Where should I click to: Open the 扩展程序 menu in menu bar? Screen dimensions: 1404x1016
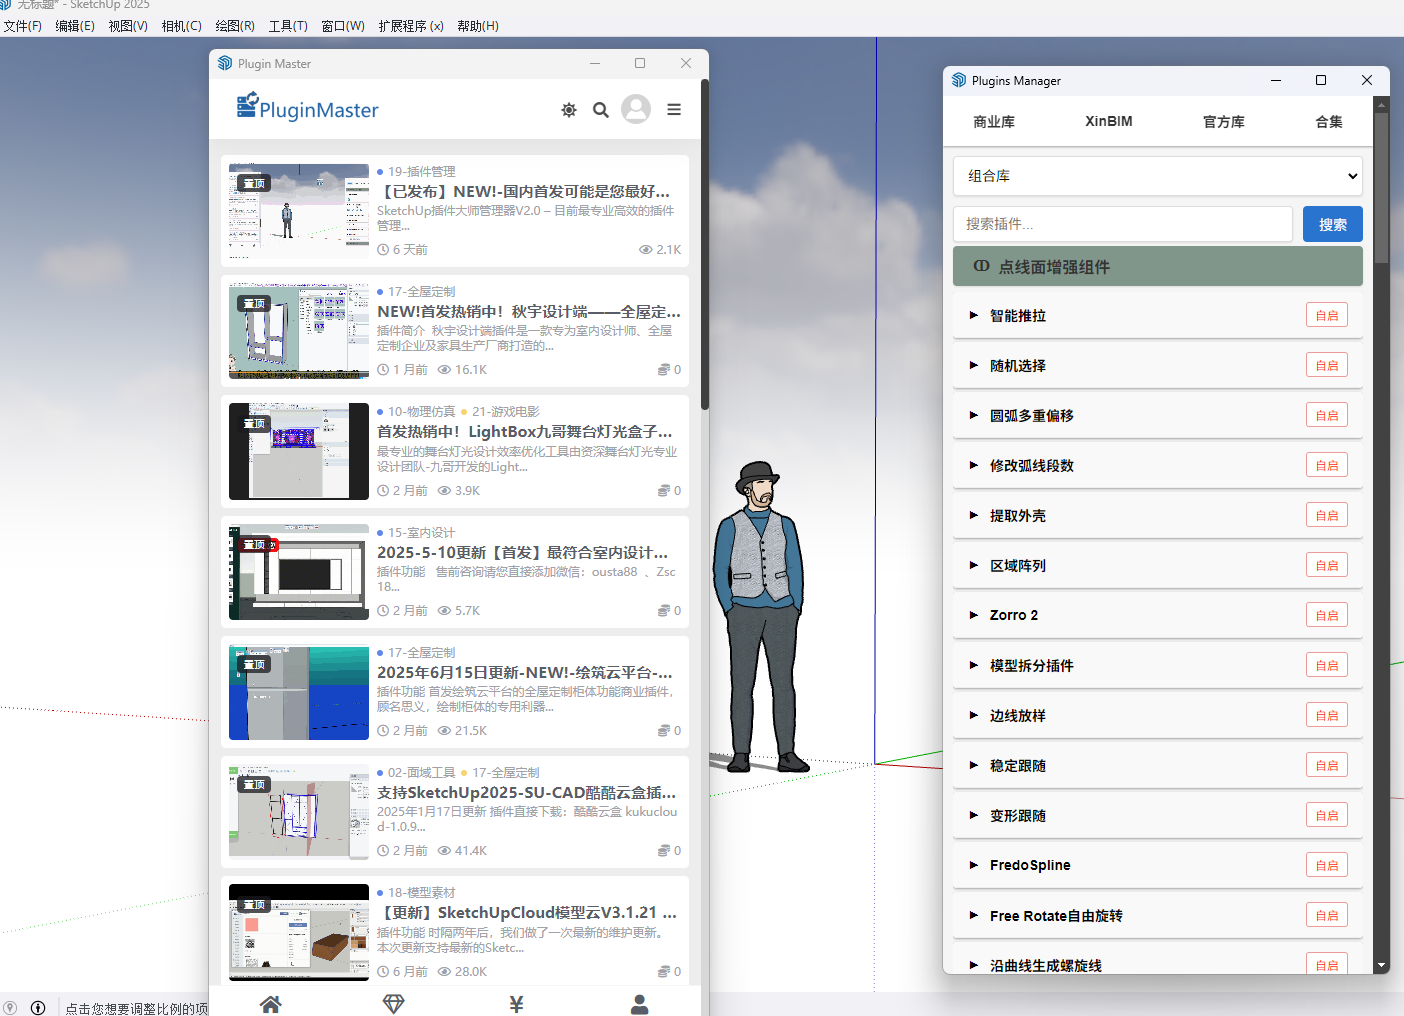(410, 26)
